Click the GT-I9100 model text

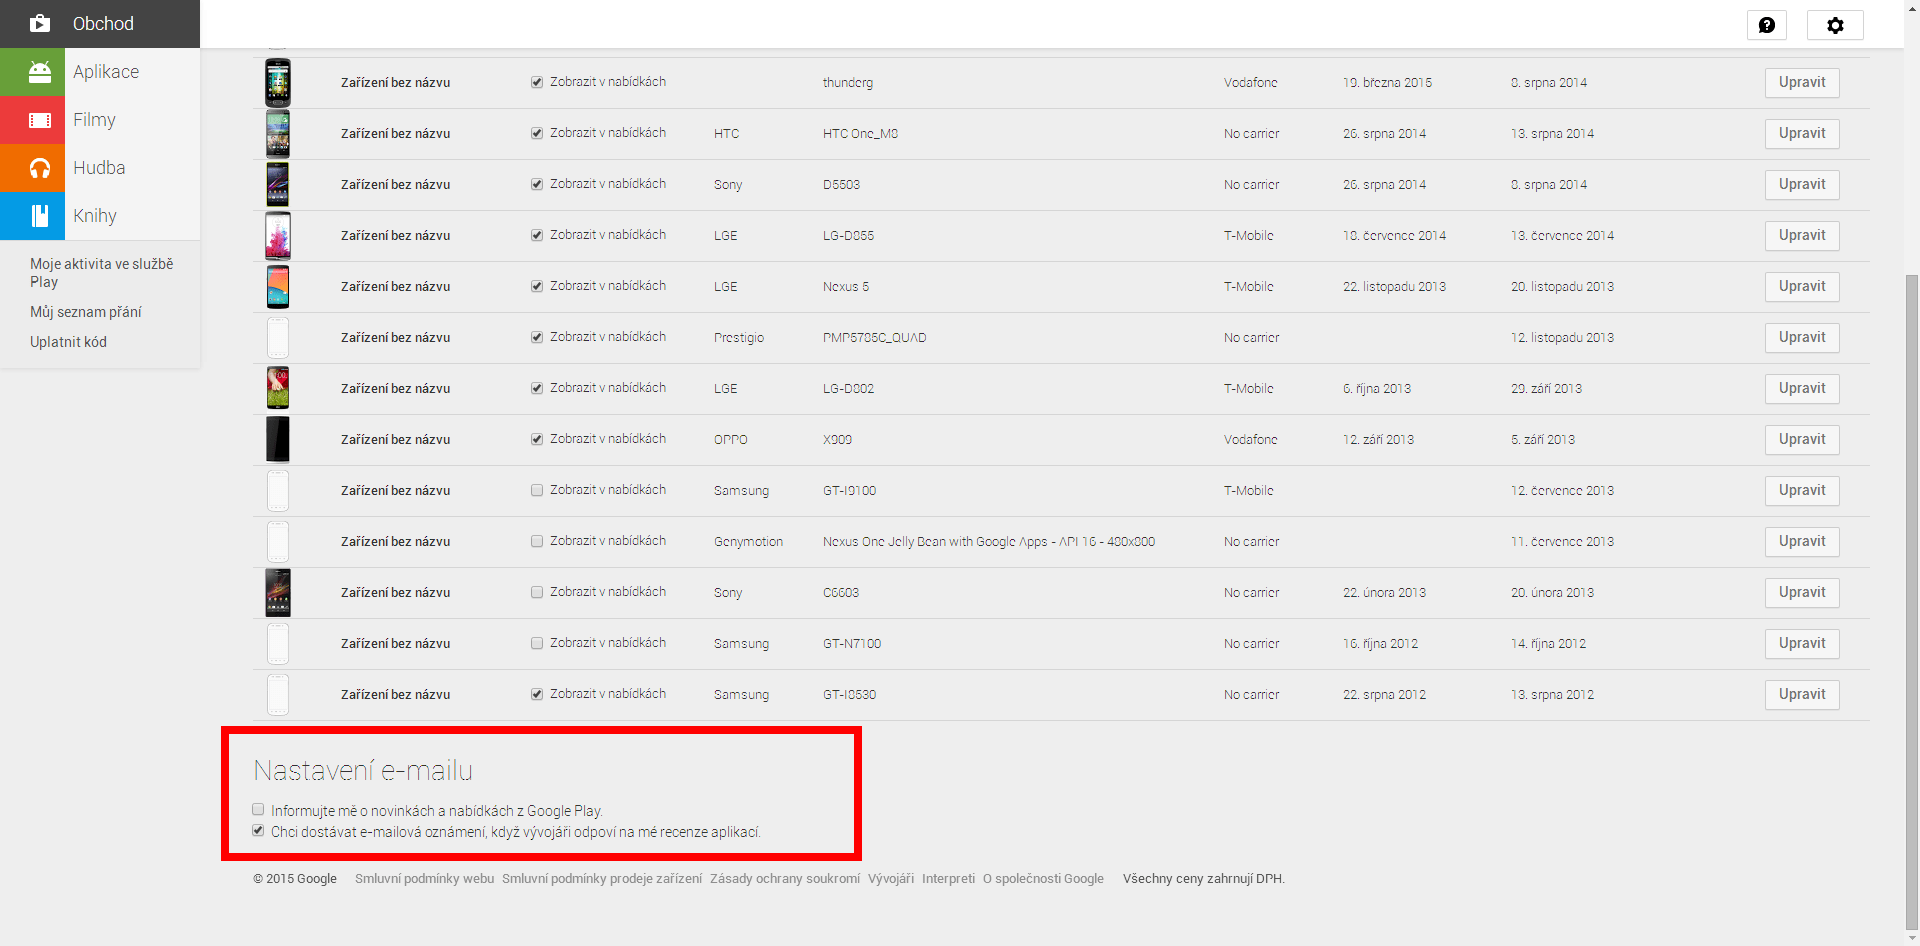[849, 491]
